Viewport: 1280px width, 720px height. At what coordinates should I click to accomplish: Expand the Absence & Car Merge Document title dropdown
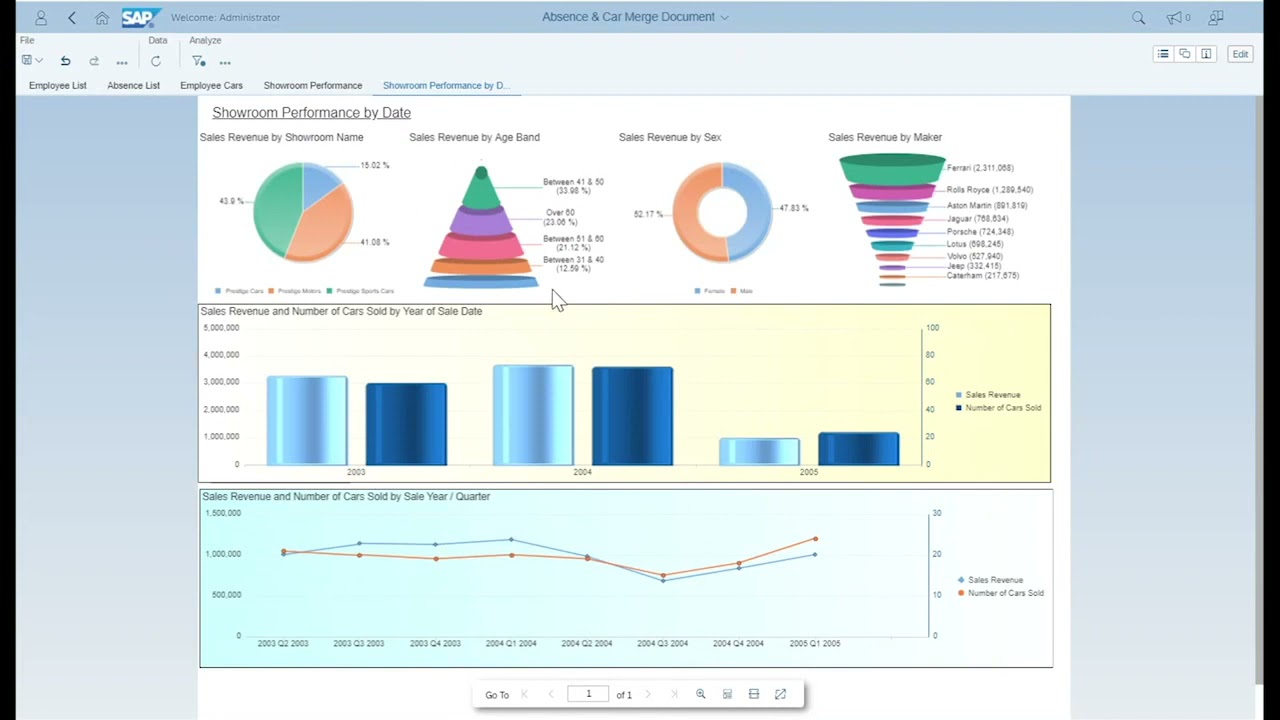coord(725,17)
